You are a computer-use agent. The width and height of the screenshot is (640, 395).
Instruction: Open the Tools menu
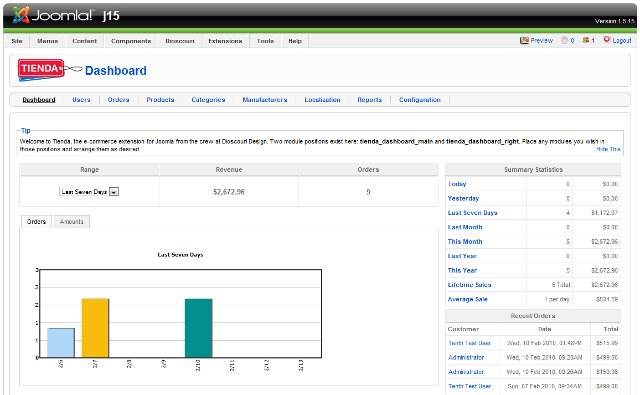[x=265, y=41]
